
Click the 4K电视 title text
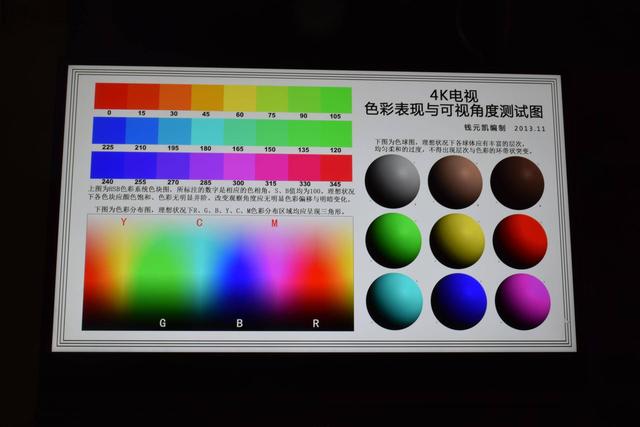[x=454, y=96]
